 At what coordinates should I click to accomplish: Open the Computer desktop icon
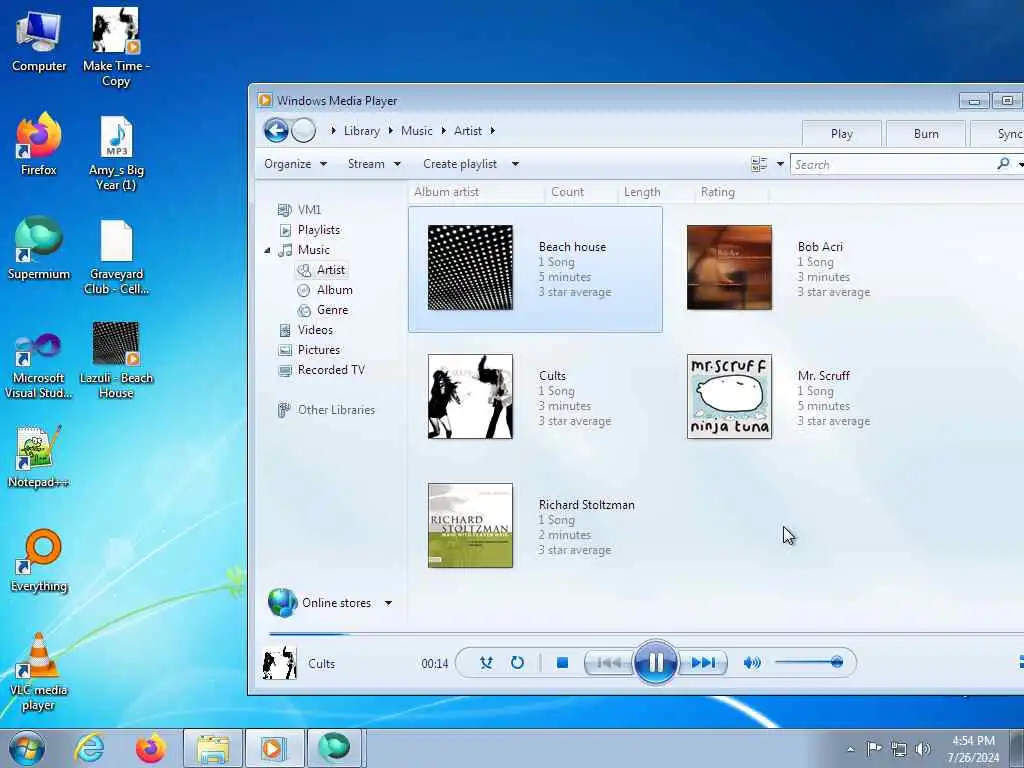(39, 42)
